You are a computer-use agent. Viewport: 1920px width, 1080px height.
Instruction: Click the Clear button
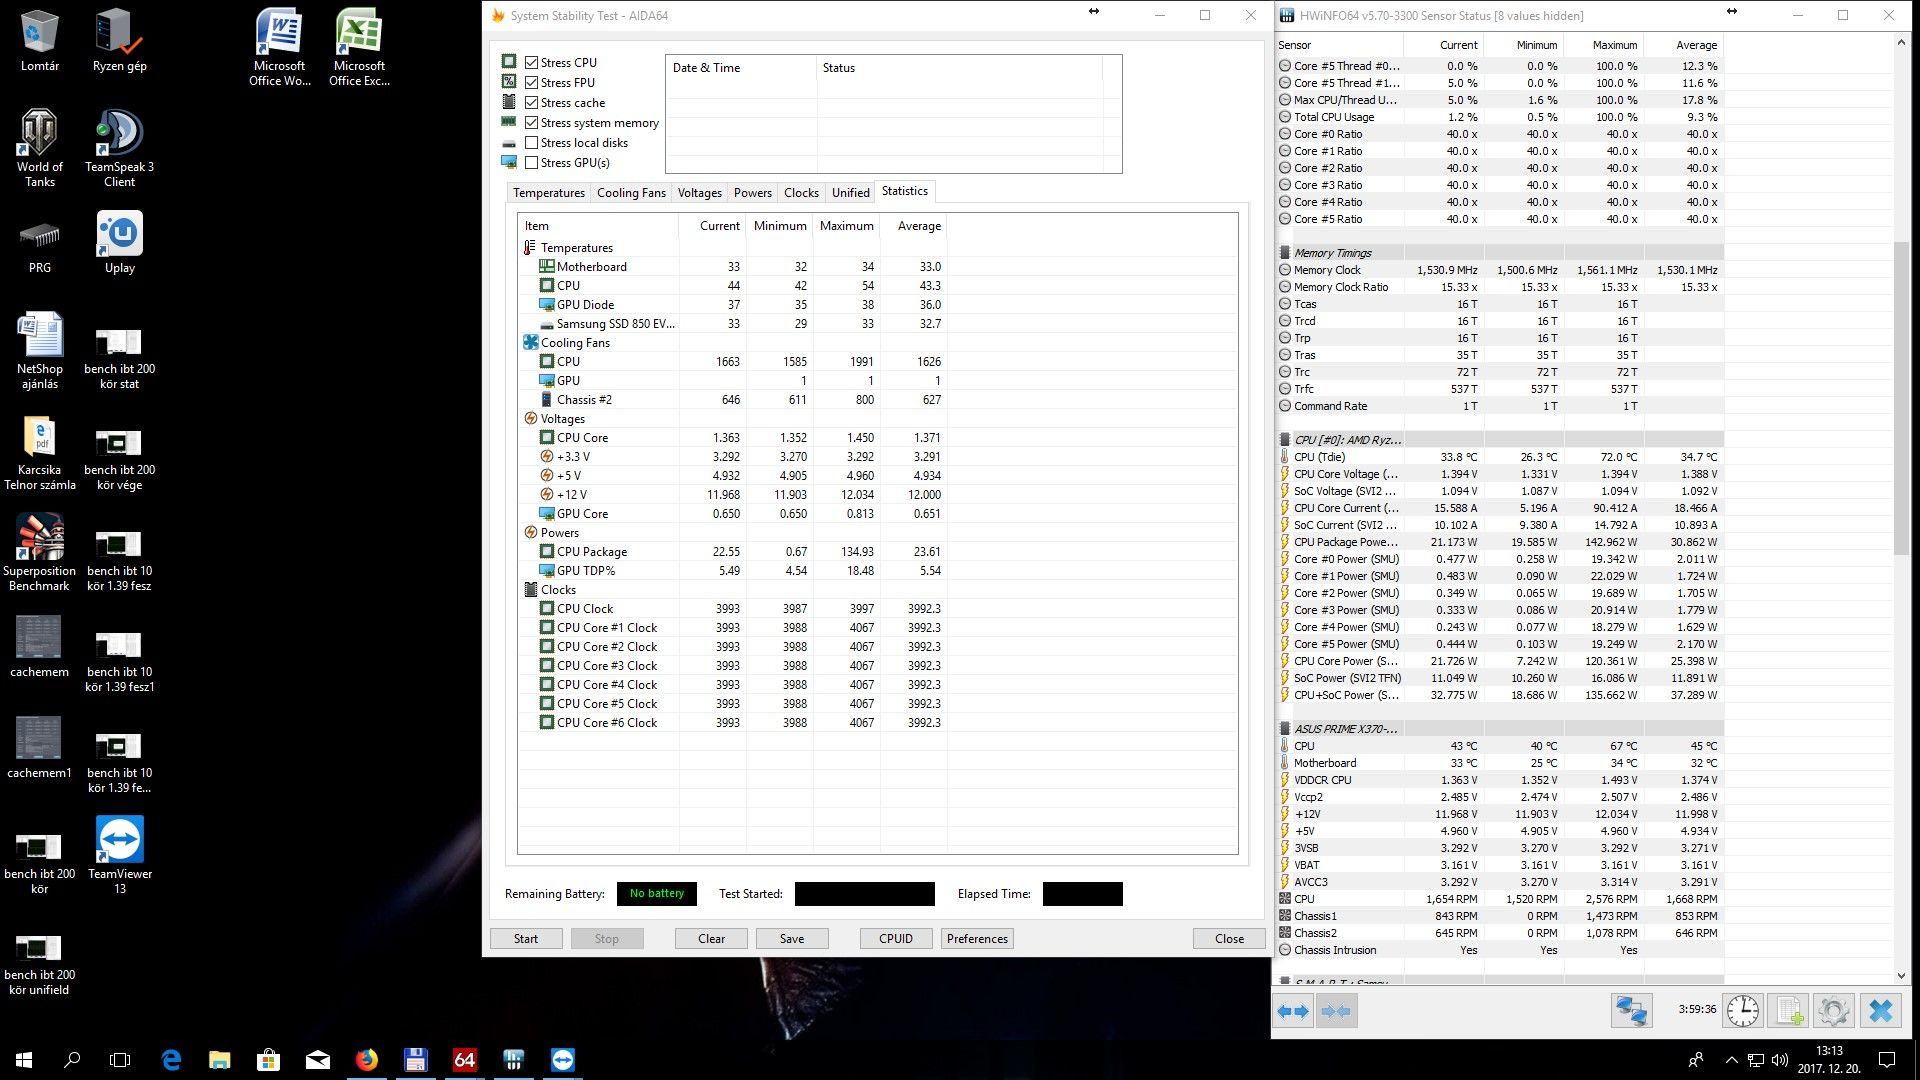(712, 939)
